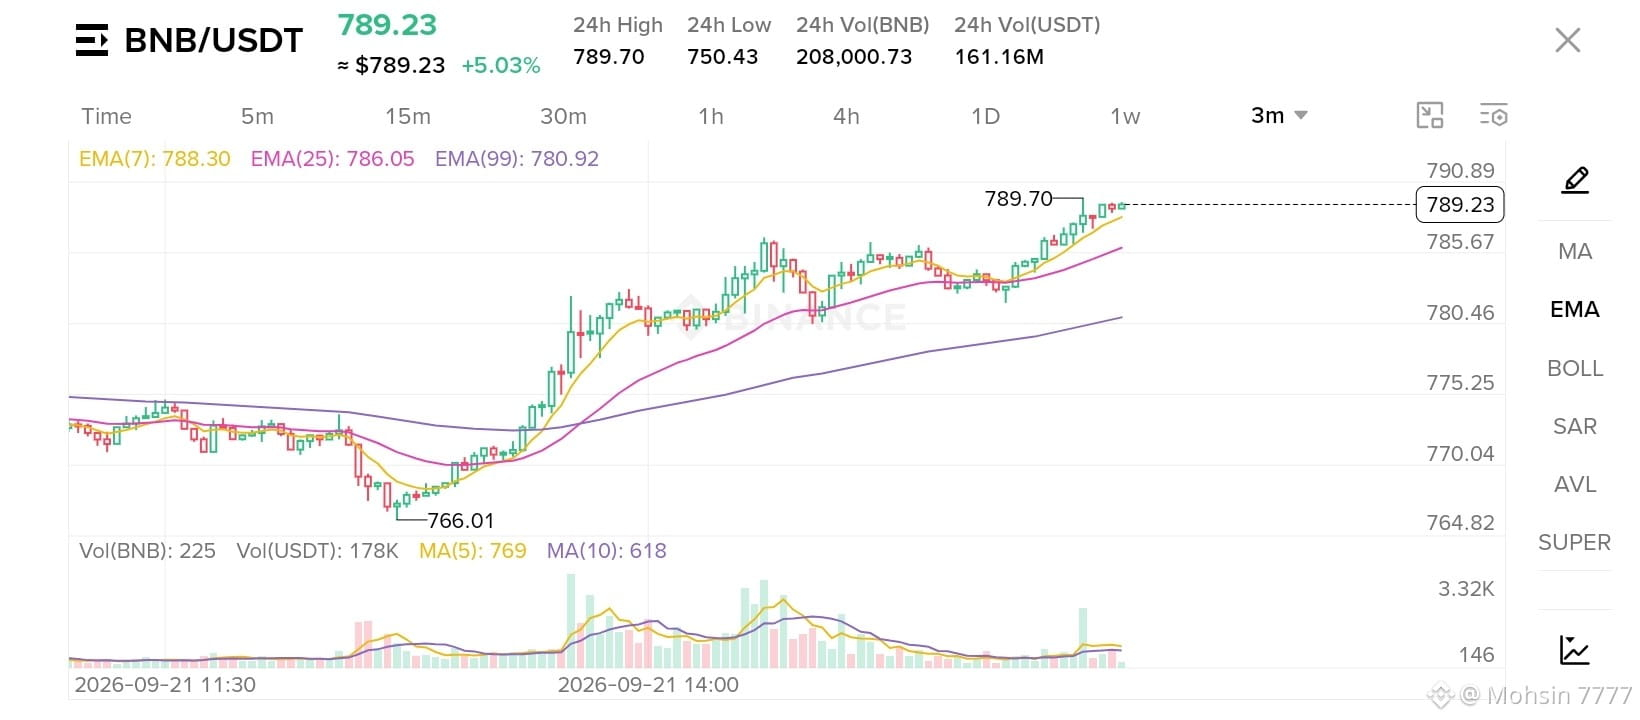Viewport: 1640px width, 720px height.
Task: Activate the SUPER indicator
Action: (x=1575, y=542)
